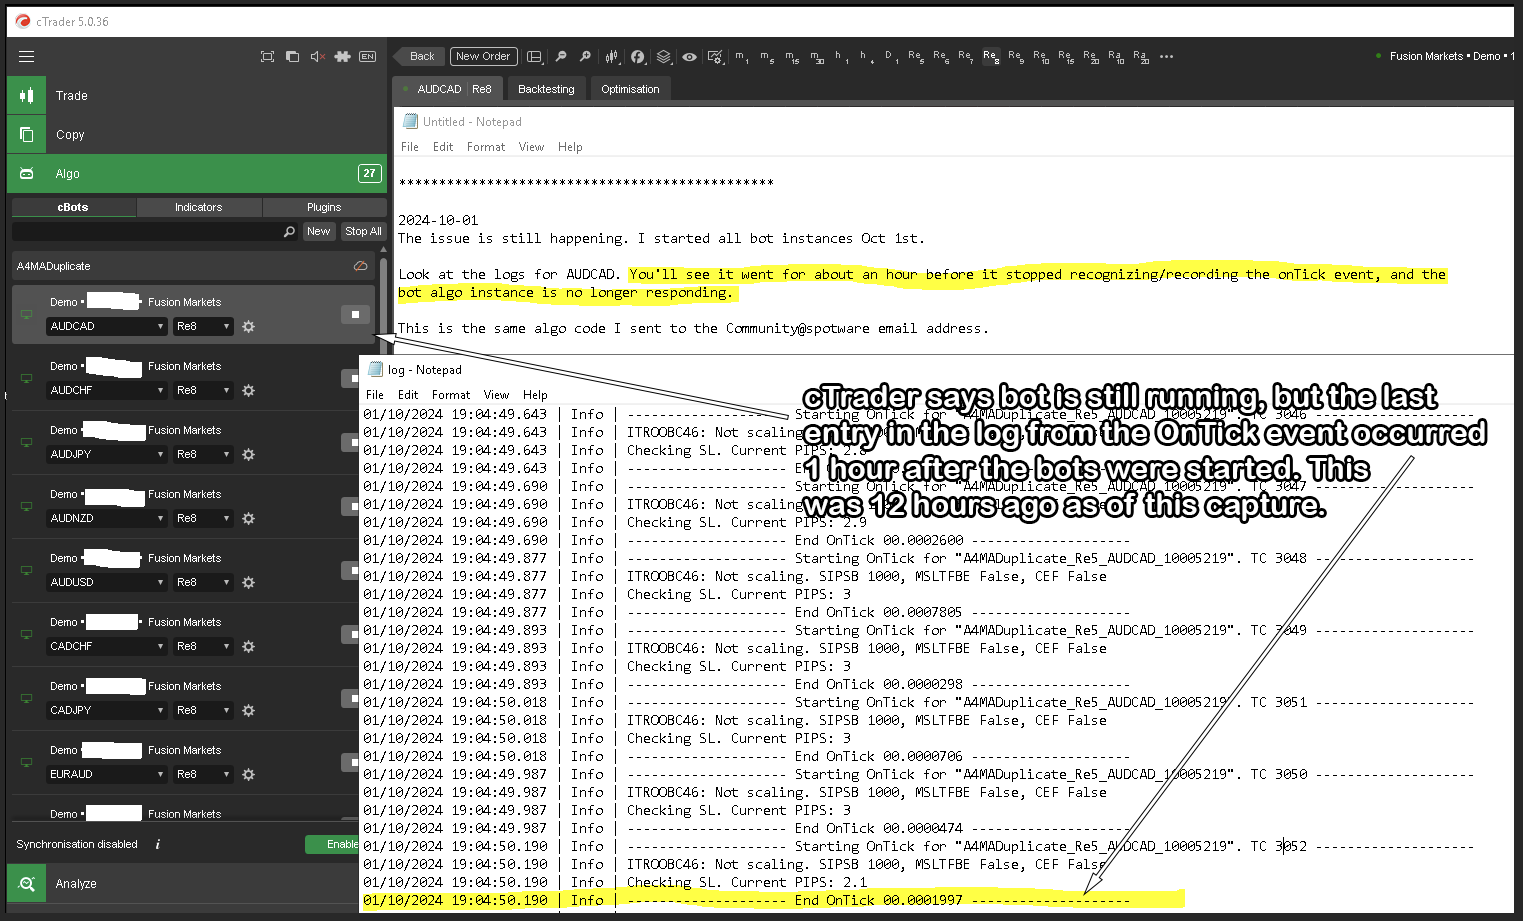Open the AUDUSD symbol dropdown
1523x921 pixels.
107,582
